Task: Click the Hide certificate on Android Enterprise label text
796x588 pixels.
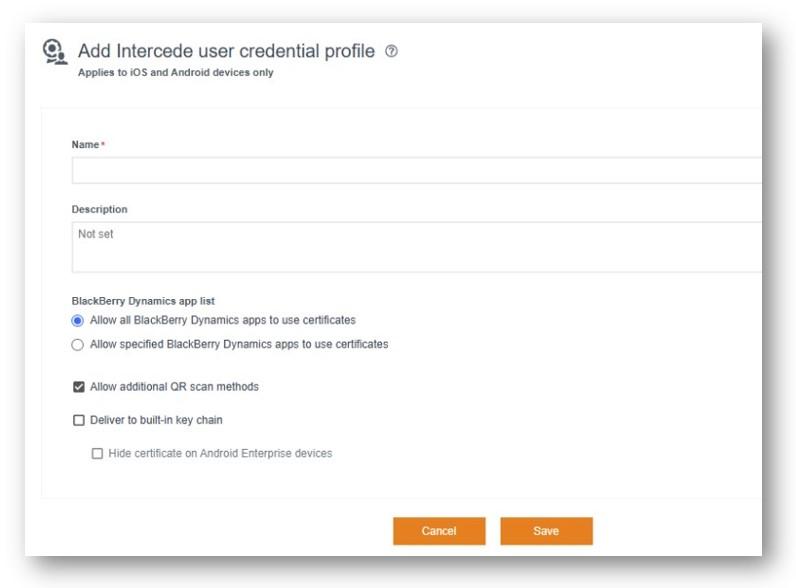Action: [x=220, y=454]
